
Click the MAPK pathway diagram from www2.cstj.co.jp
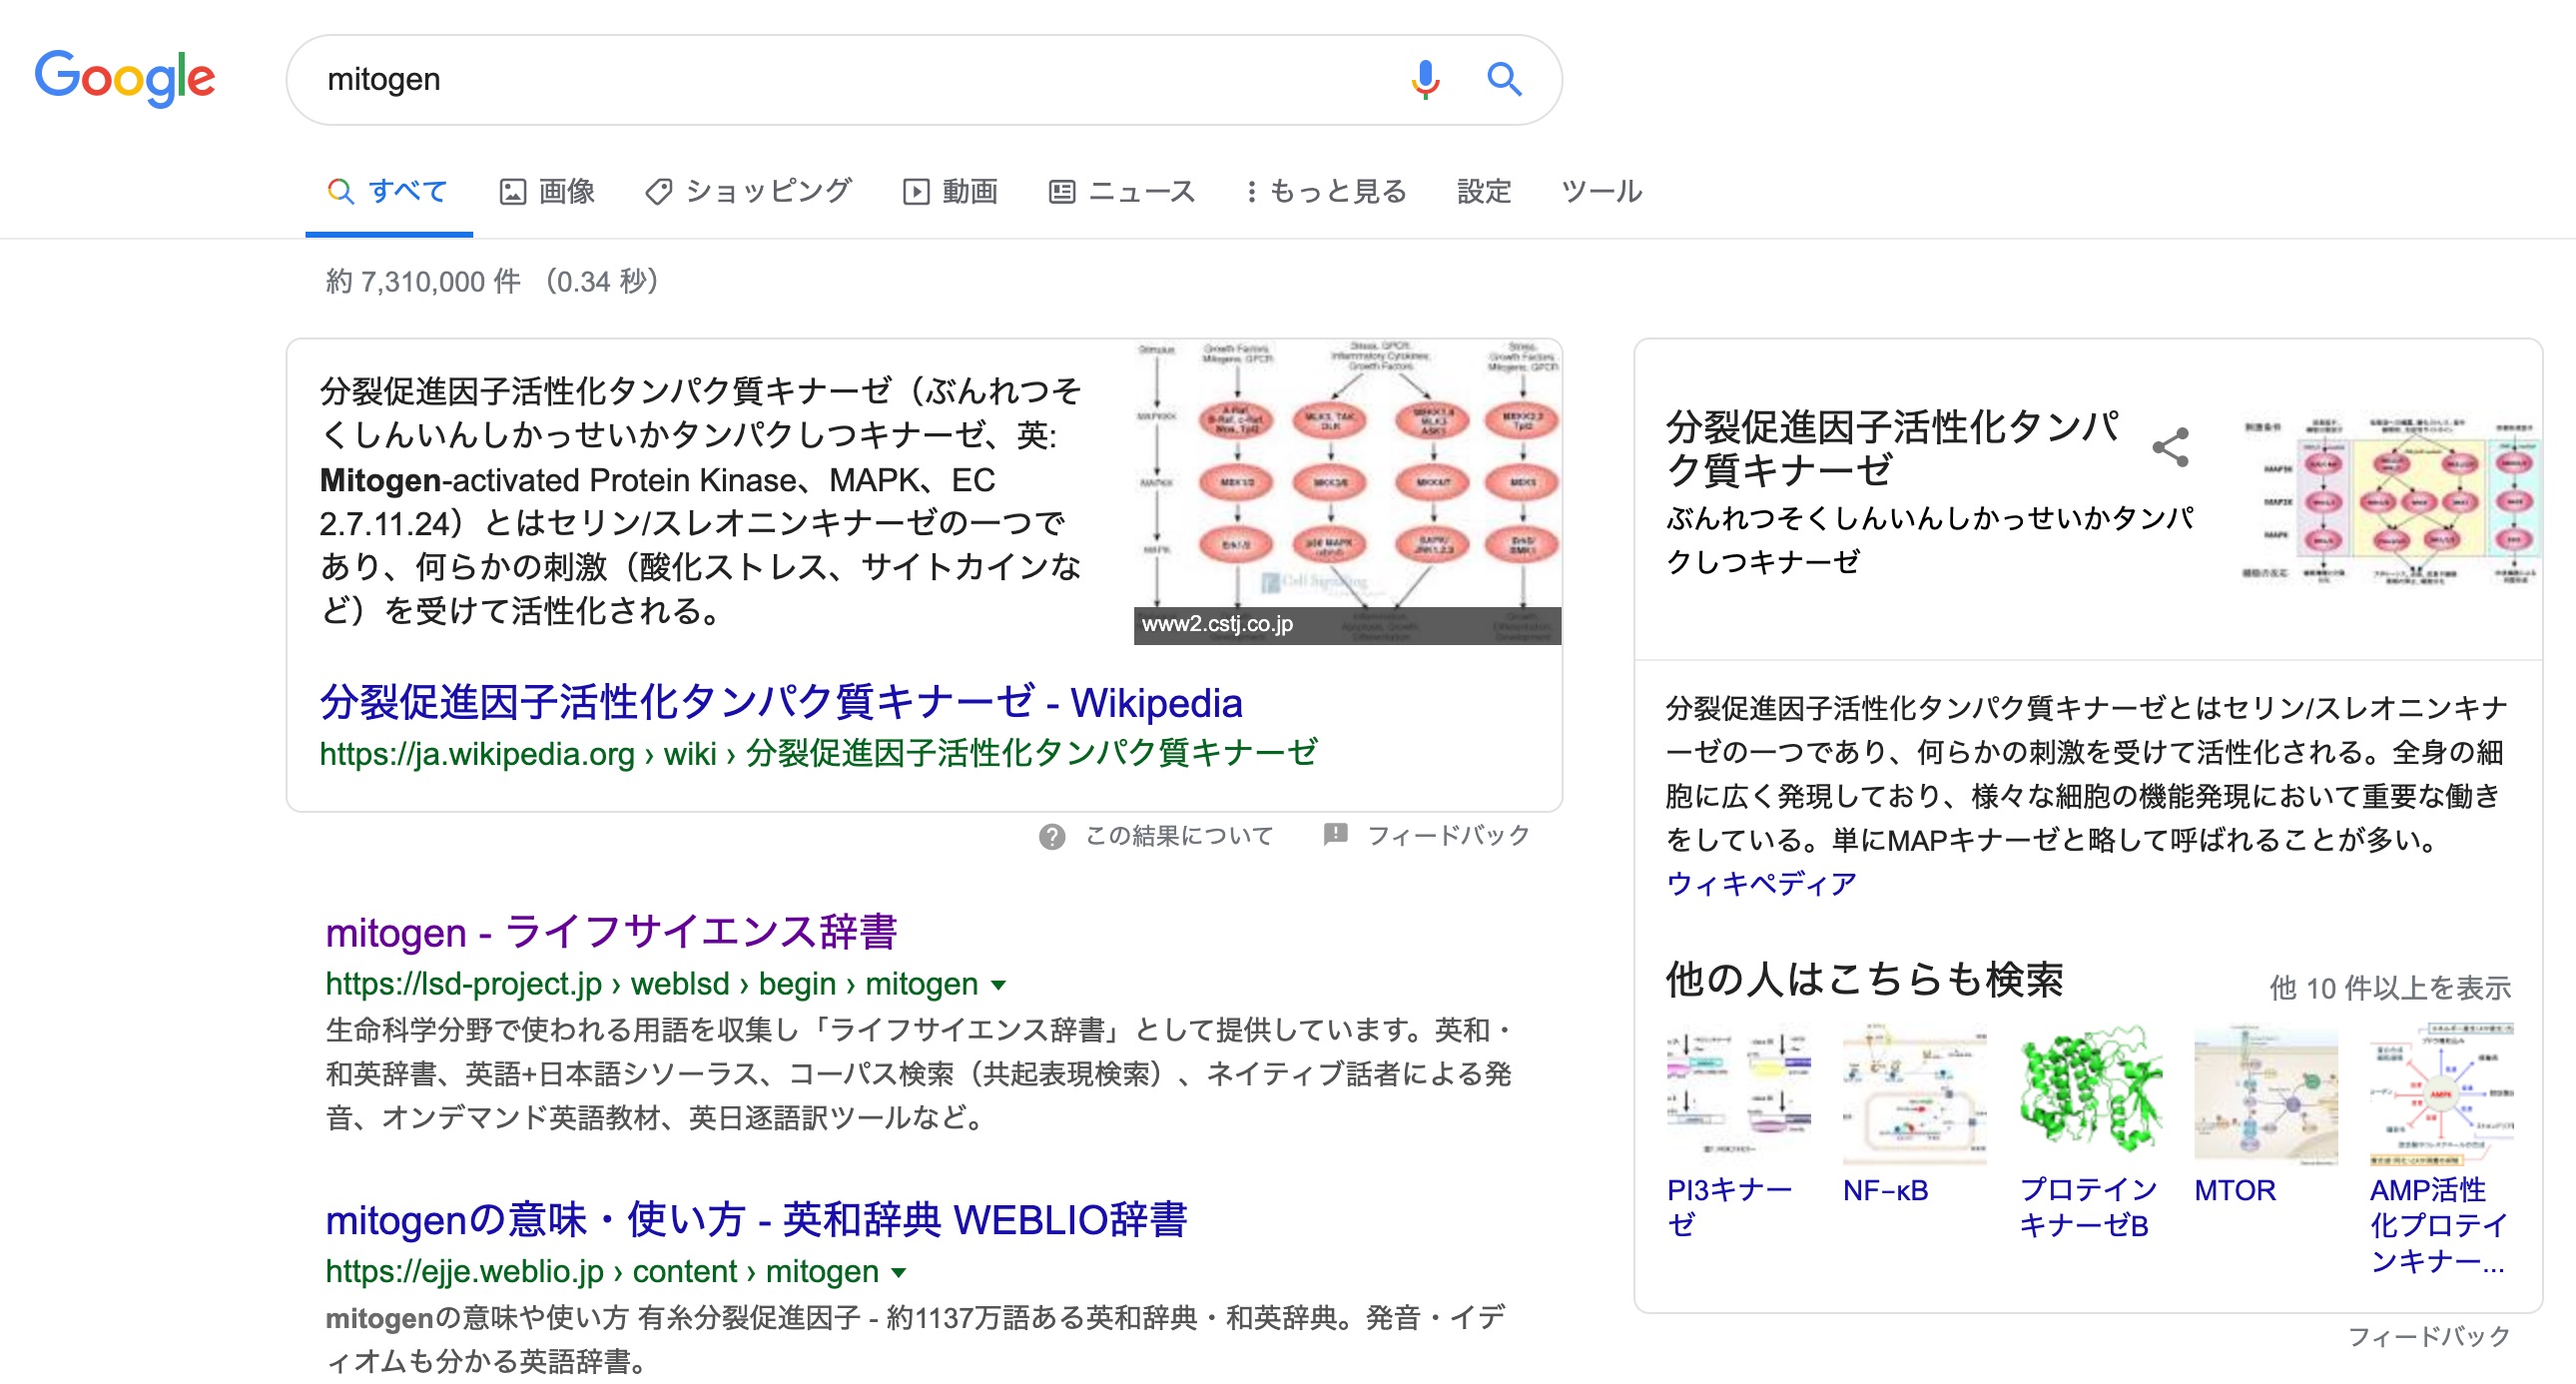pos(1347,490)
